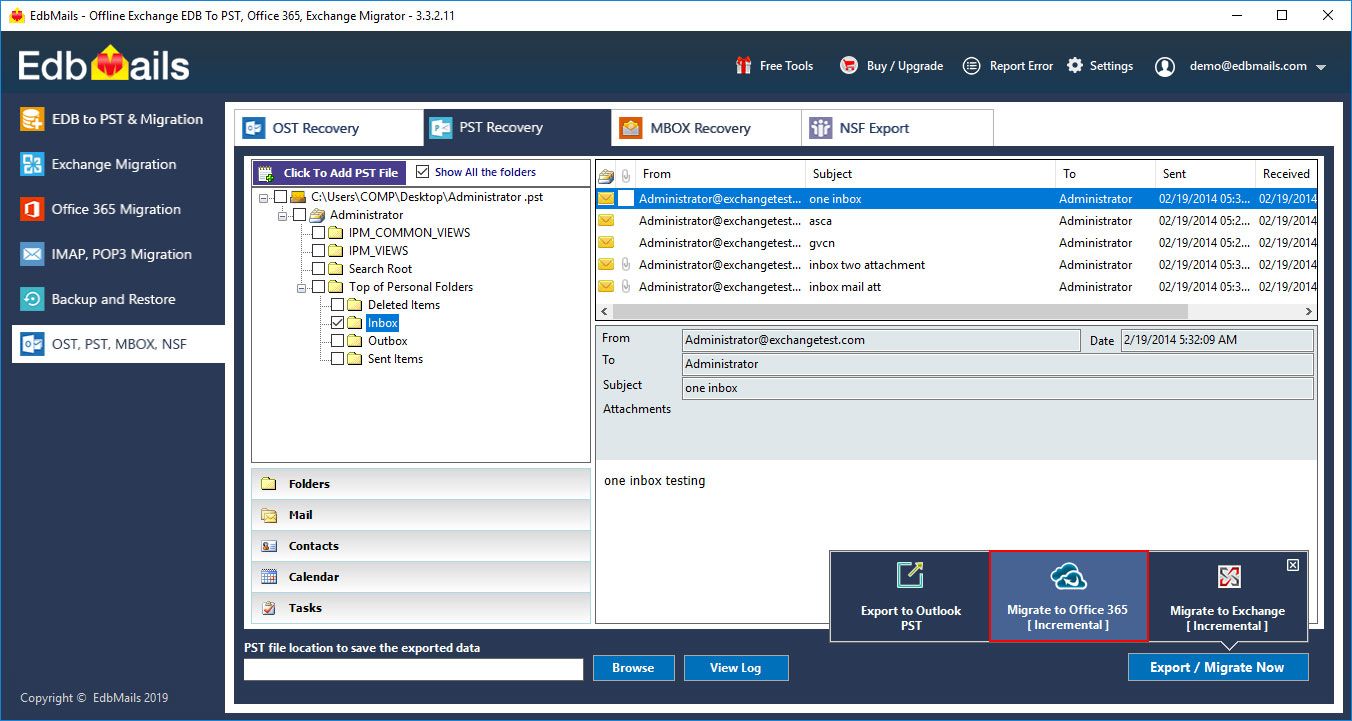Collapse Top of Personal Folders node
The height and width of the screenshot is (721, 1352).
click(x=302, y=287)
